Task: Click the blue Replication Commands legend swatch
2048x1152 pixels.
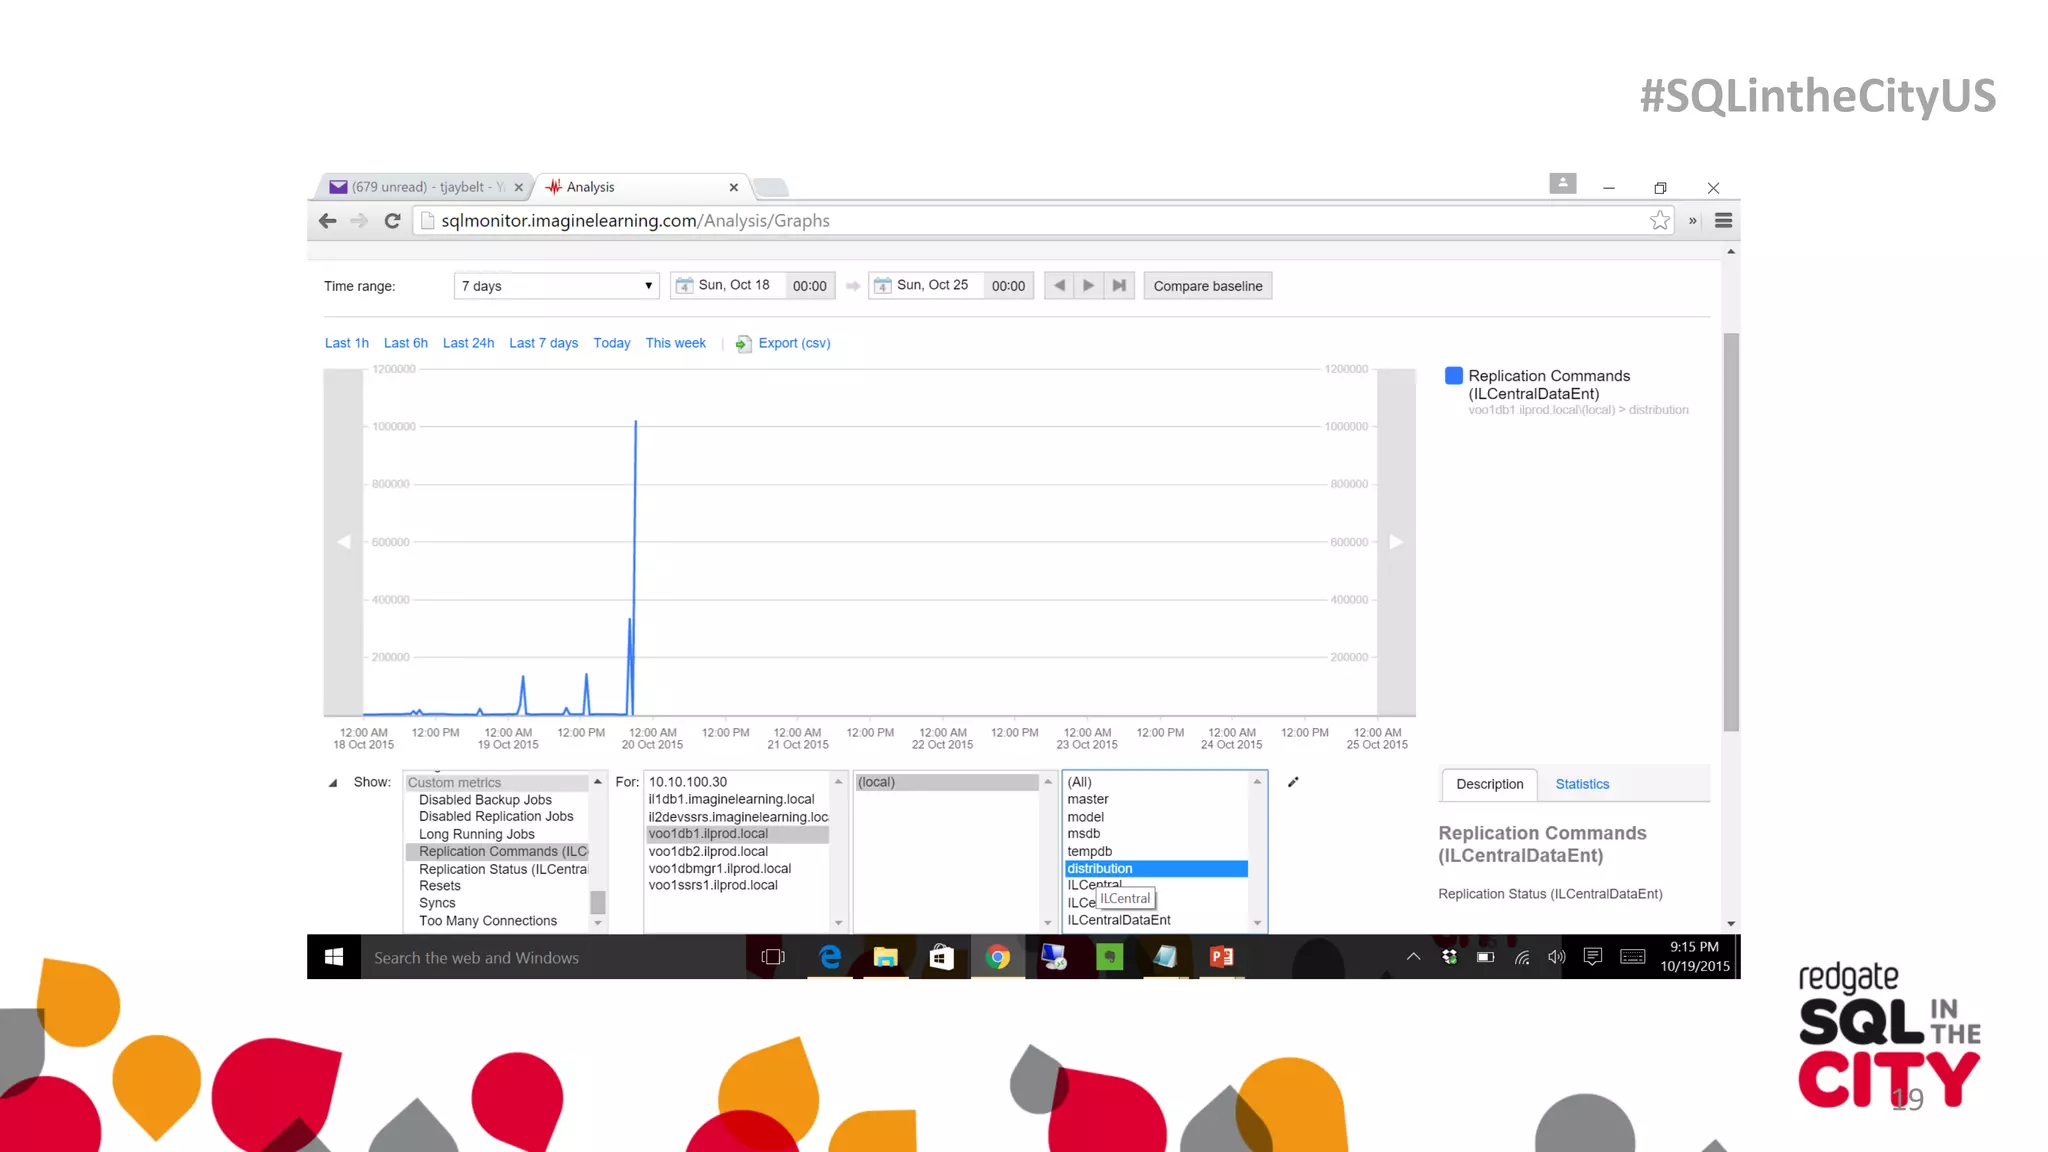Action: tap(1454, 376)
